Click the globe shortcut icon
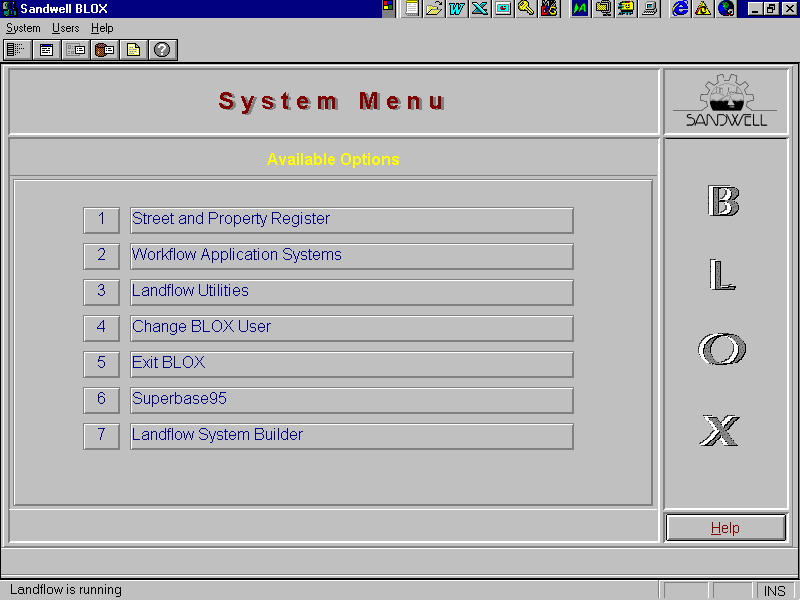Viewport: 800px width, 600px height. [x=726, y=8]
